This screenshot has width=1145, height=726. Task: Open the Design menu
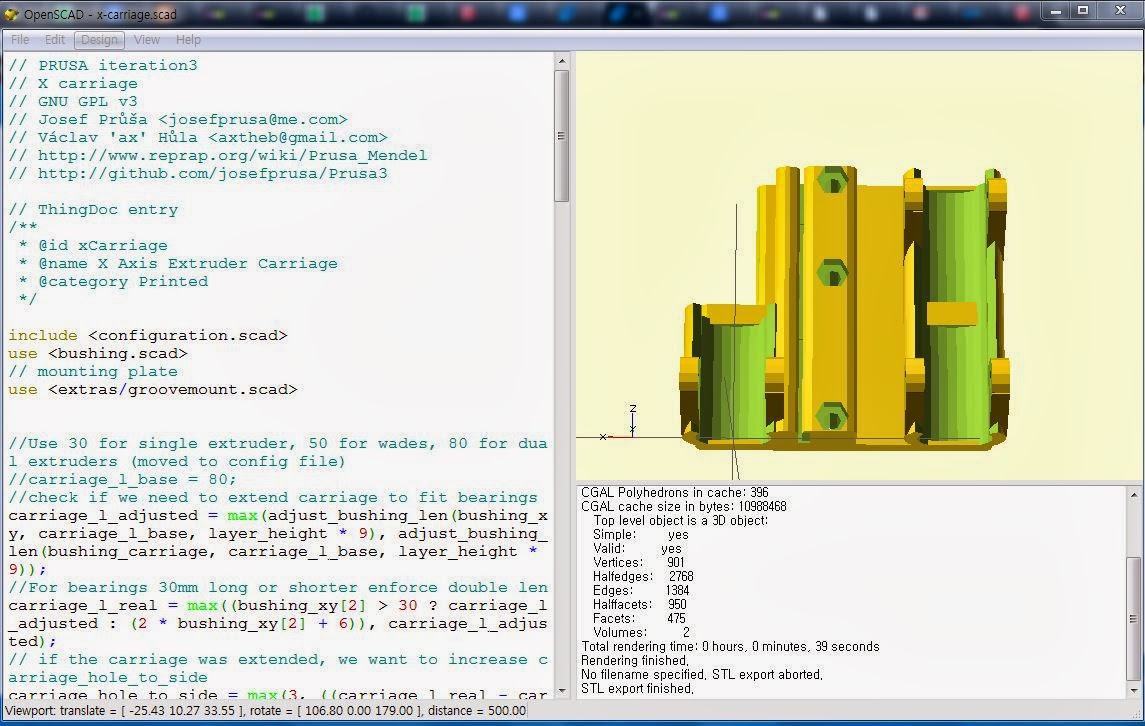(x=99, y=39)
